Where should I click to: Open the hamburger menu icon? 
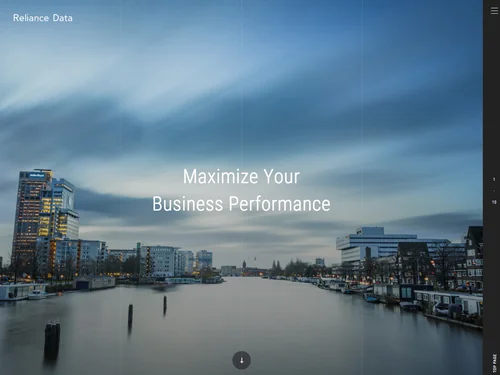pyautogui.click(x=494, y=11)
